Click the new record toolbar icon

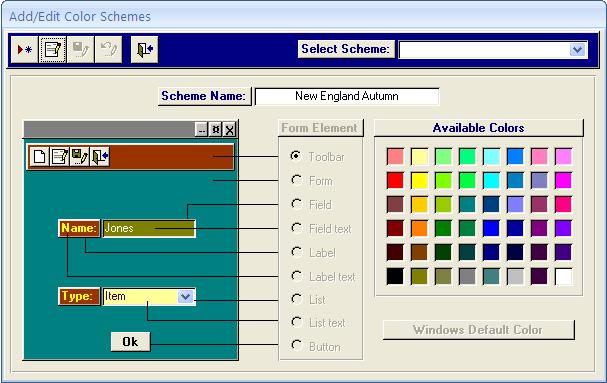click(25, 50)
